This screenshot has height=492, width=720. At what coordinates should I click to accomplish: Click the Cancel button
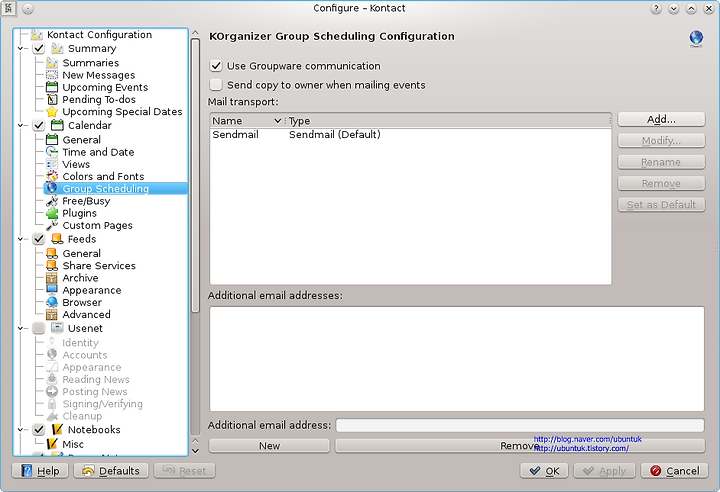coord(675,471)
